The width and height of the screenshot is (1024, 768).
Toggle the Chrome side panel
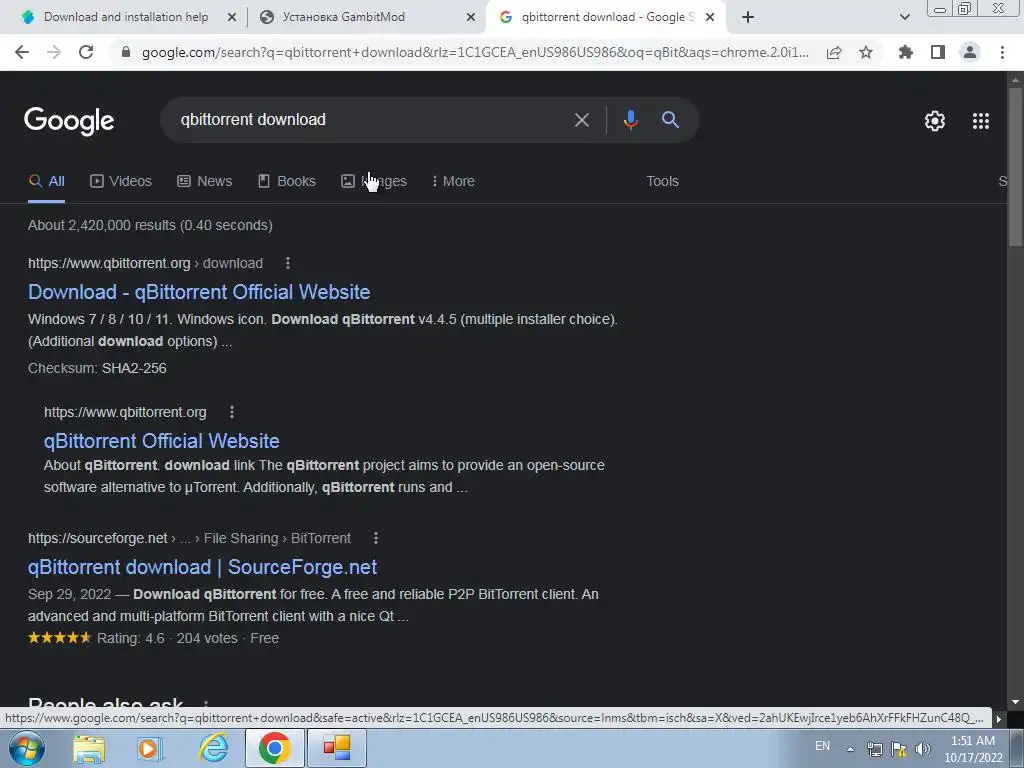[938, 52]
